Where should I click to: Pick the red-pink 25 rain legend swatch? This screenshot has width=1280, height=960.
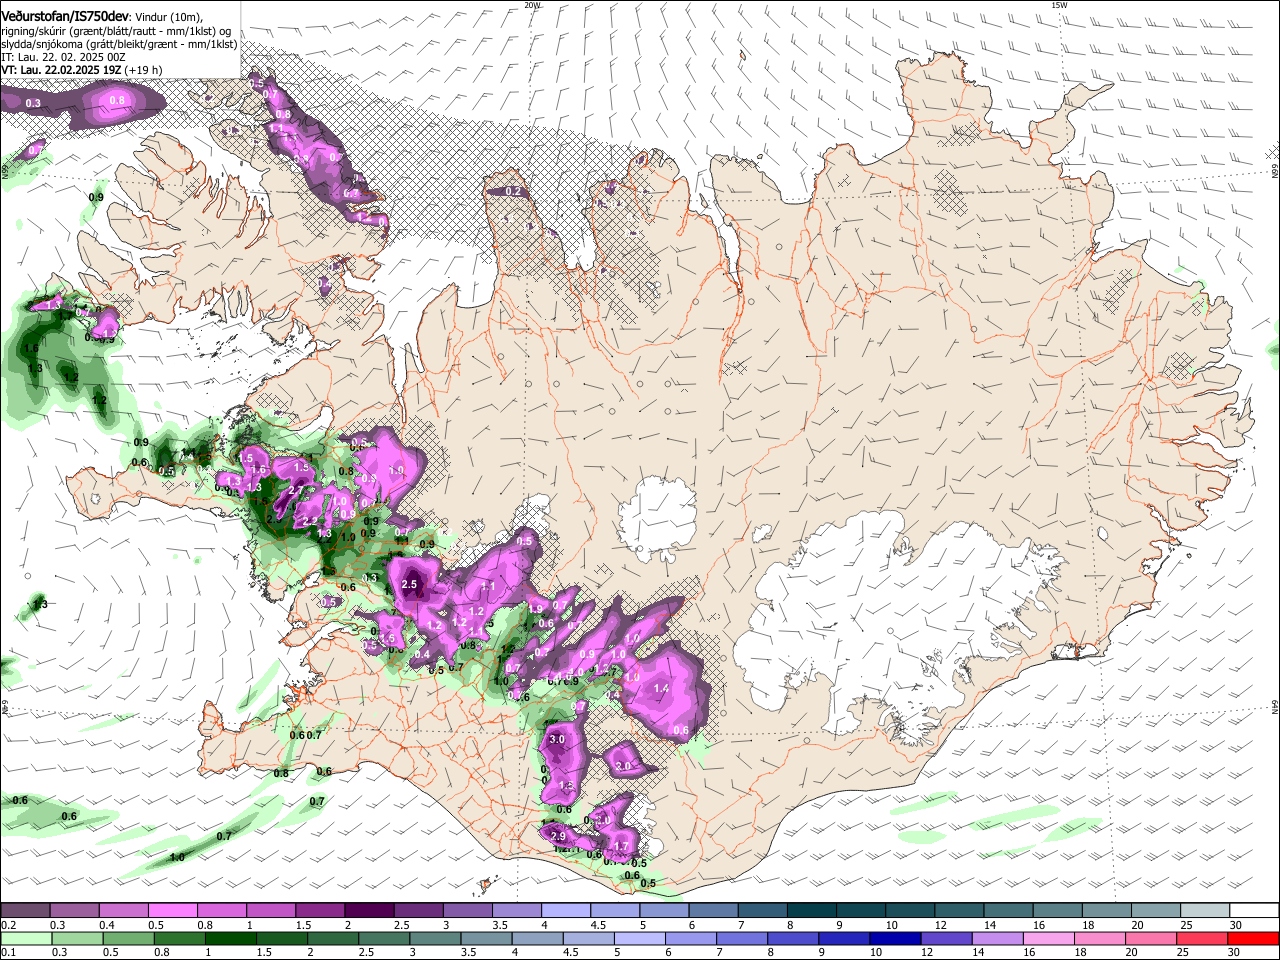click(1203, 938)
